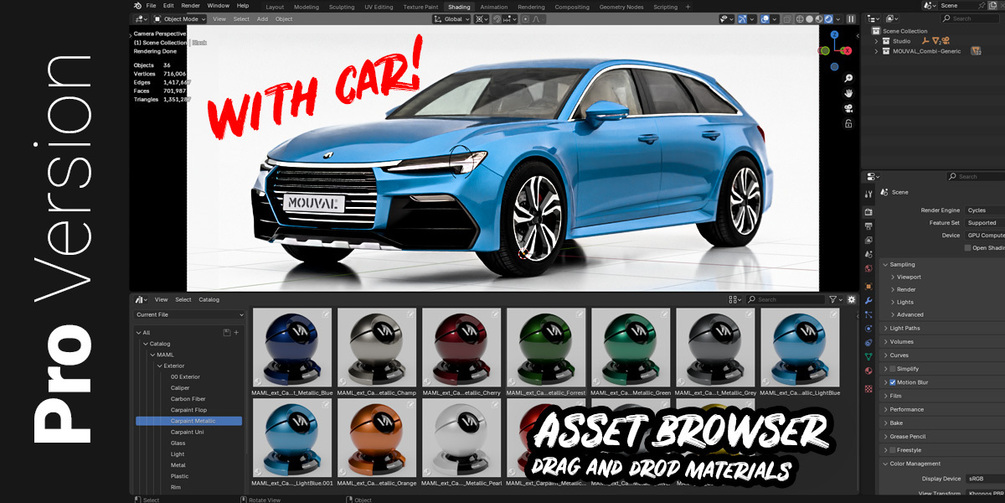Screen dimensions: 1005x503
Task: Enable the Simplify checkbox
Action: (x=892, y=369)
